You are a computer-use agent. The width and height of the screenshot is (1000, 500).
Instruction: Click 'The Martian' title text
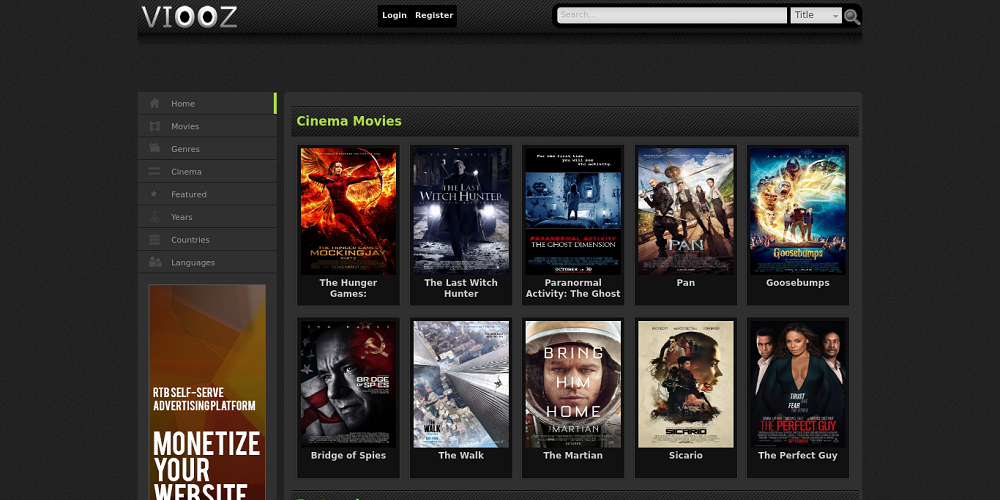[x=573, y=455]
